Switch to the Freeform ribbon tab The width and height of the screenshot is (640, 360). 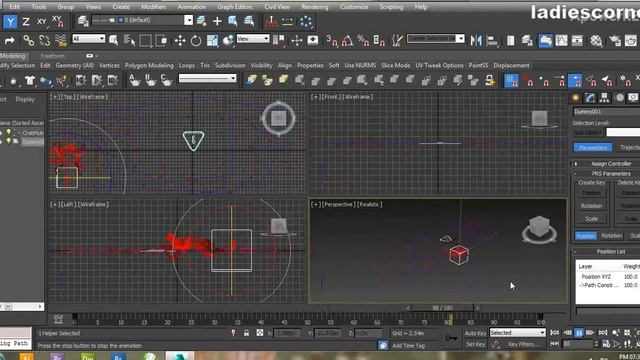click(x=53, y=56)
